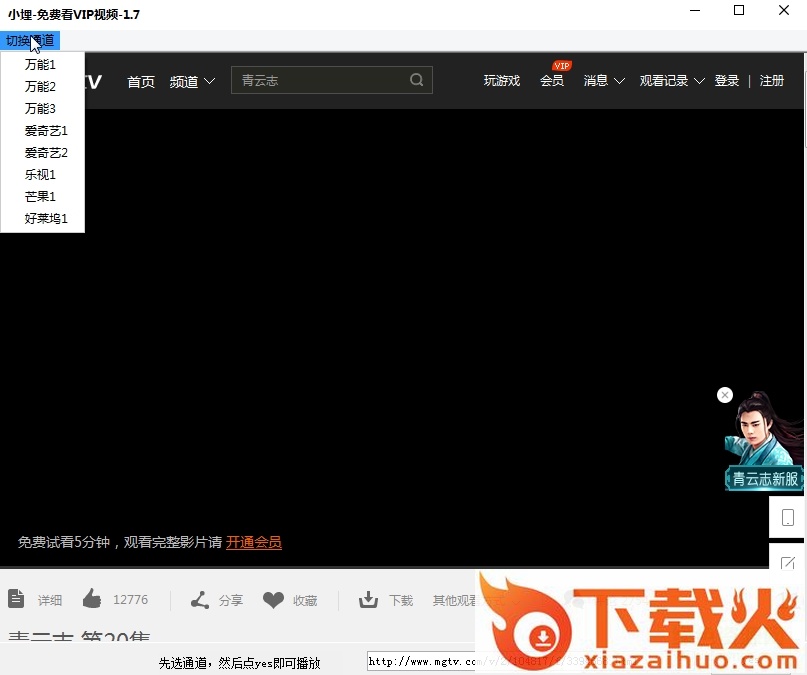Open the 详细 details document icon
Viewport: 807px width, 675px height.
click(x=16, y=599)
